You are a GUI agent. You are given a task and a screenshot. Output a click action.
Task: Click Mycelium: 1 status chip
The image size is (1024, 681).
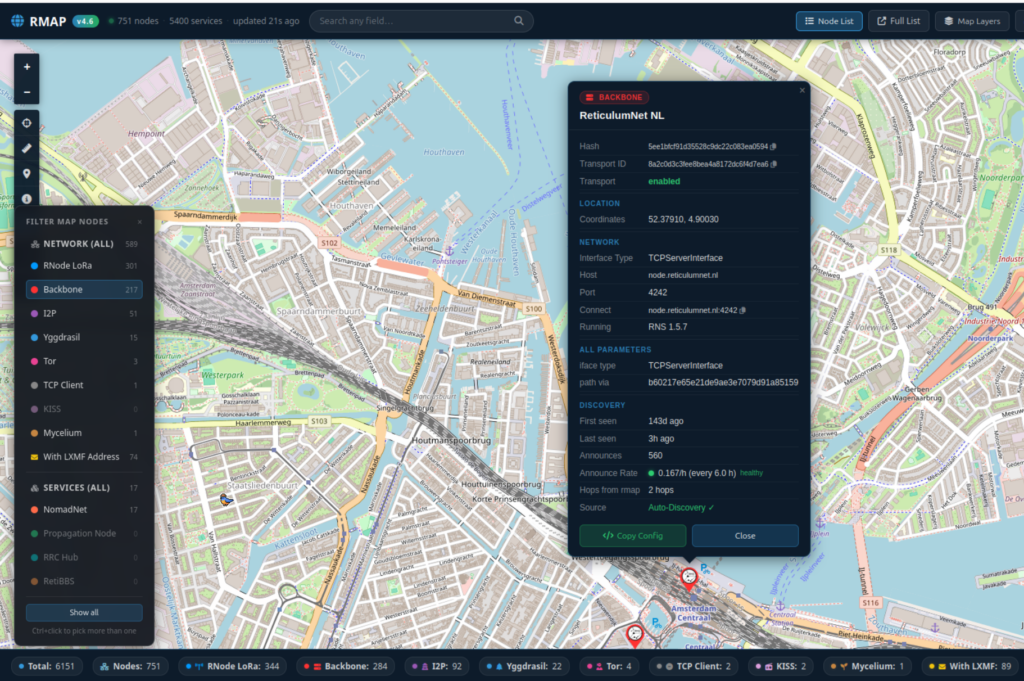[x=867, y=667]
